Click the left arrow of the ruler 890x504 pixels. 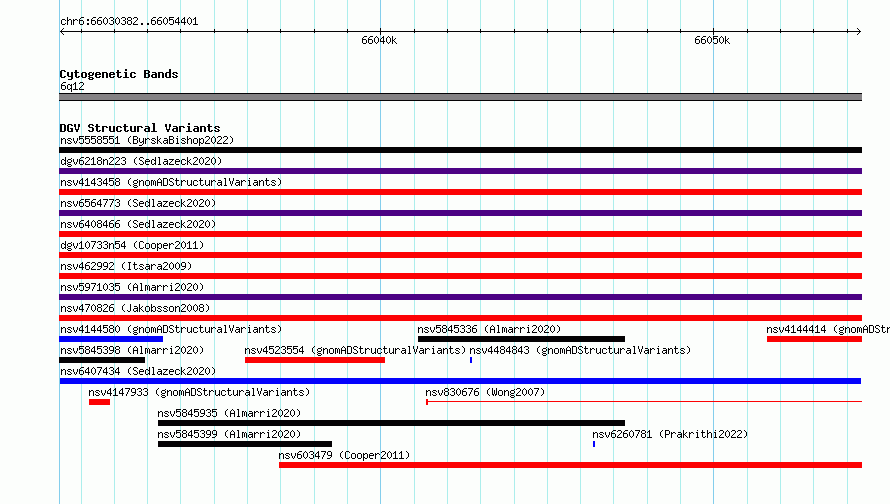63,32
